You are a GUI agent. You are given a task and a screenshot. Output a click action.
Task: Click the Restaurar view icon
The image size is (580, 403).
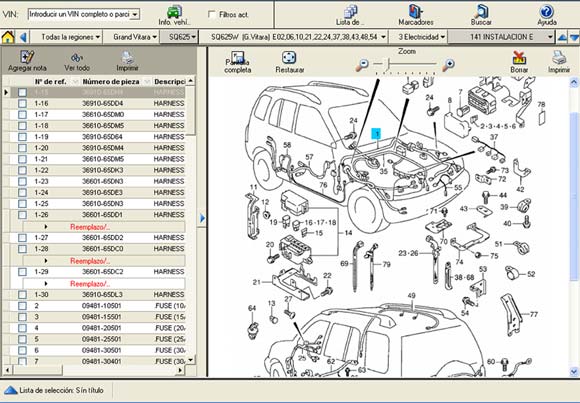[x=289, y=58]
